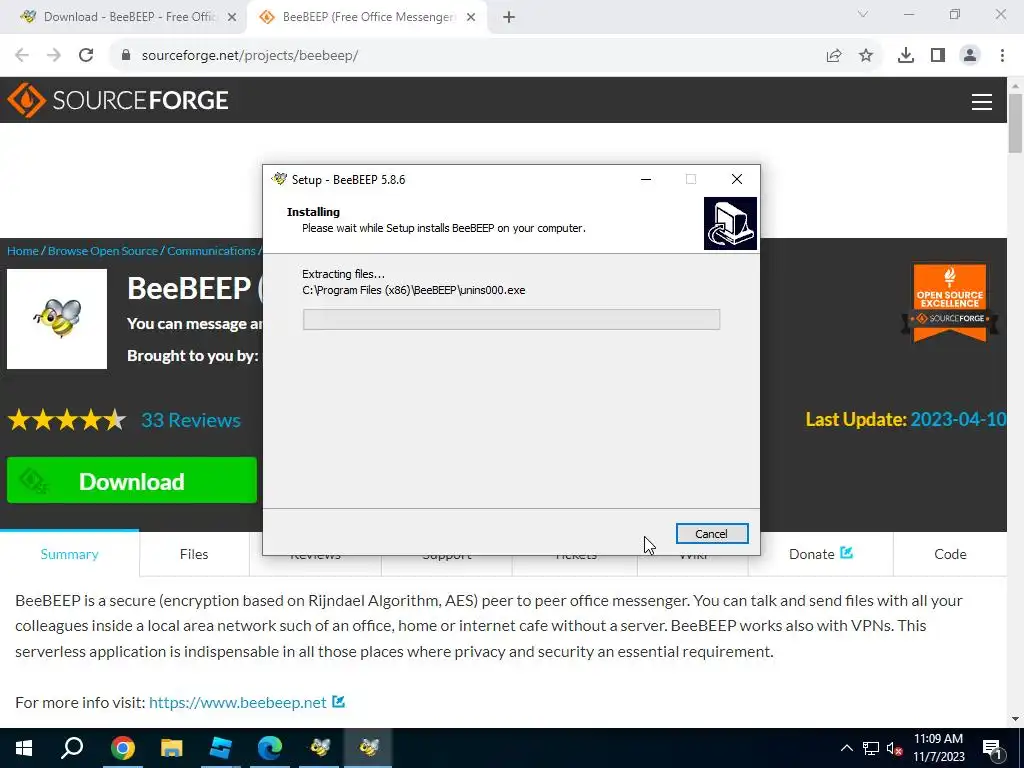Go back to the previous page

pyautogui.click(x=22, y=55)
